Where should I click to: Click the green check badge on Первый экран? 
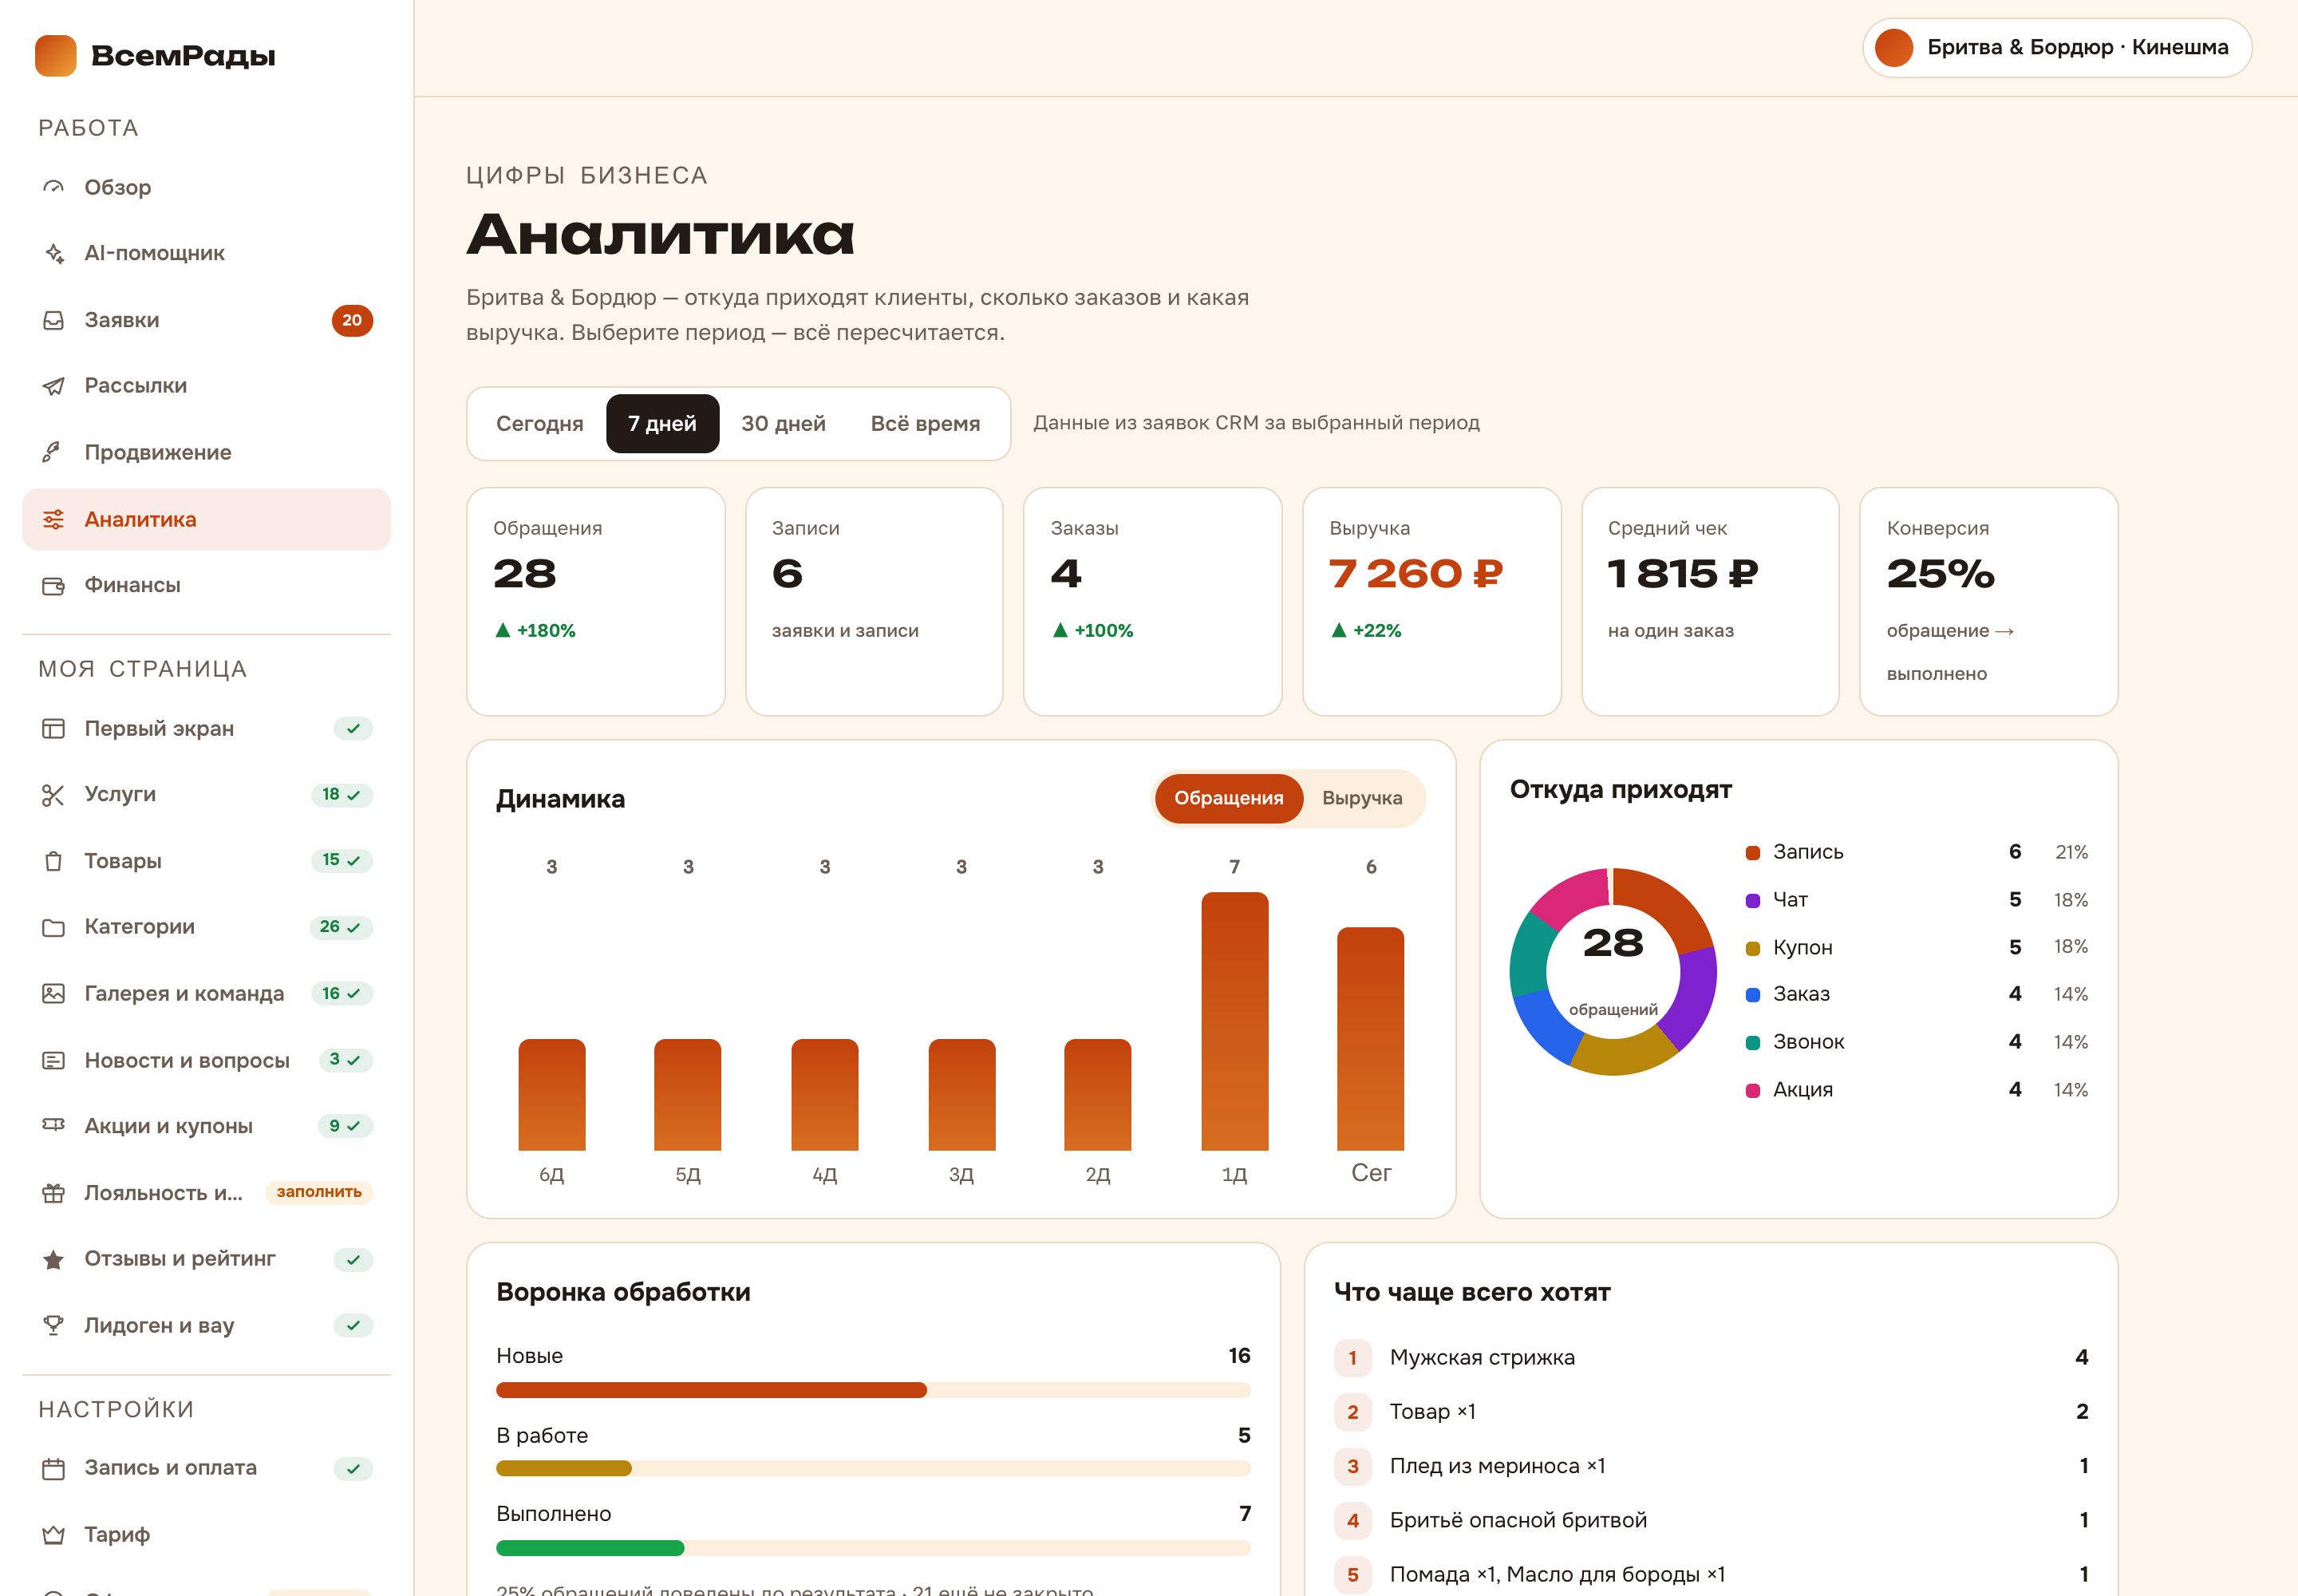(353, 728)
